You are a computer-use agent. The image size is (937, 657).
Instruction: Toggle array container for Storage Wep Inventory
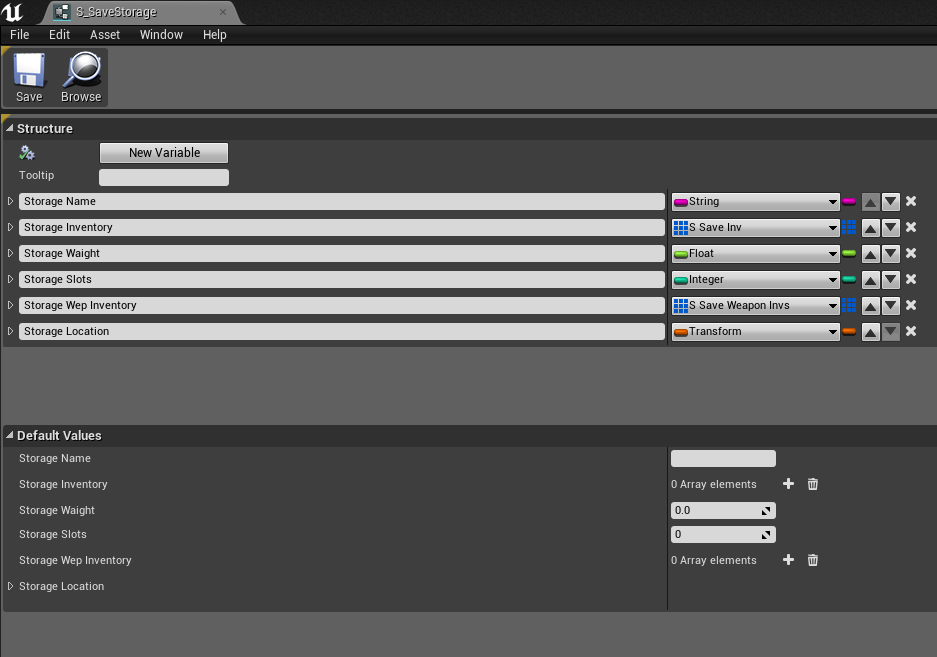tap(849, 305)
